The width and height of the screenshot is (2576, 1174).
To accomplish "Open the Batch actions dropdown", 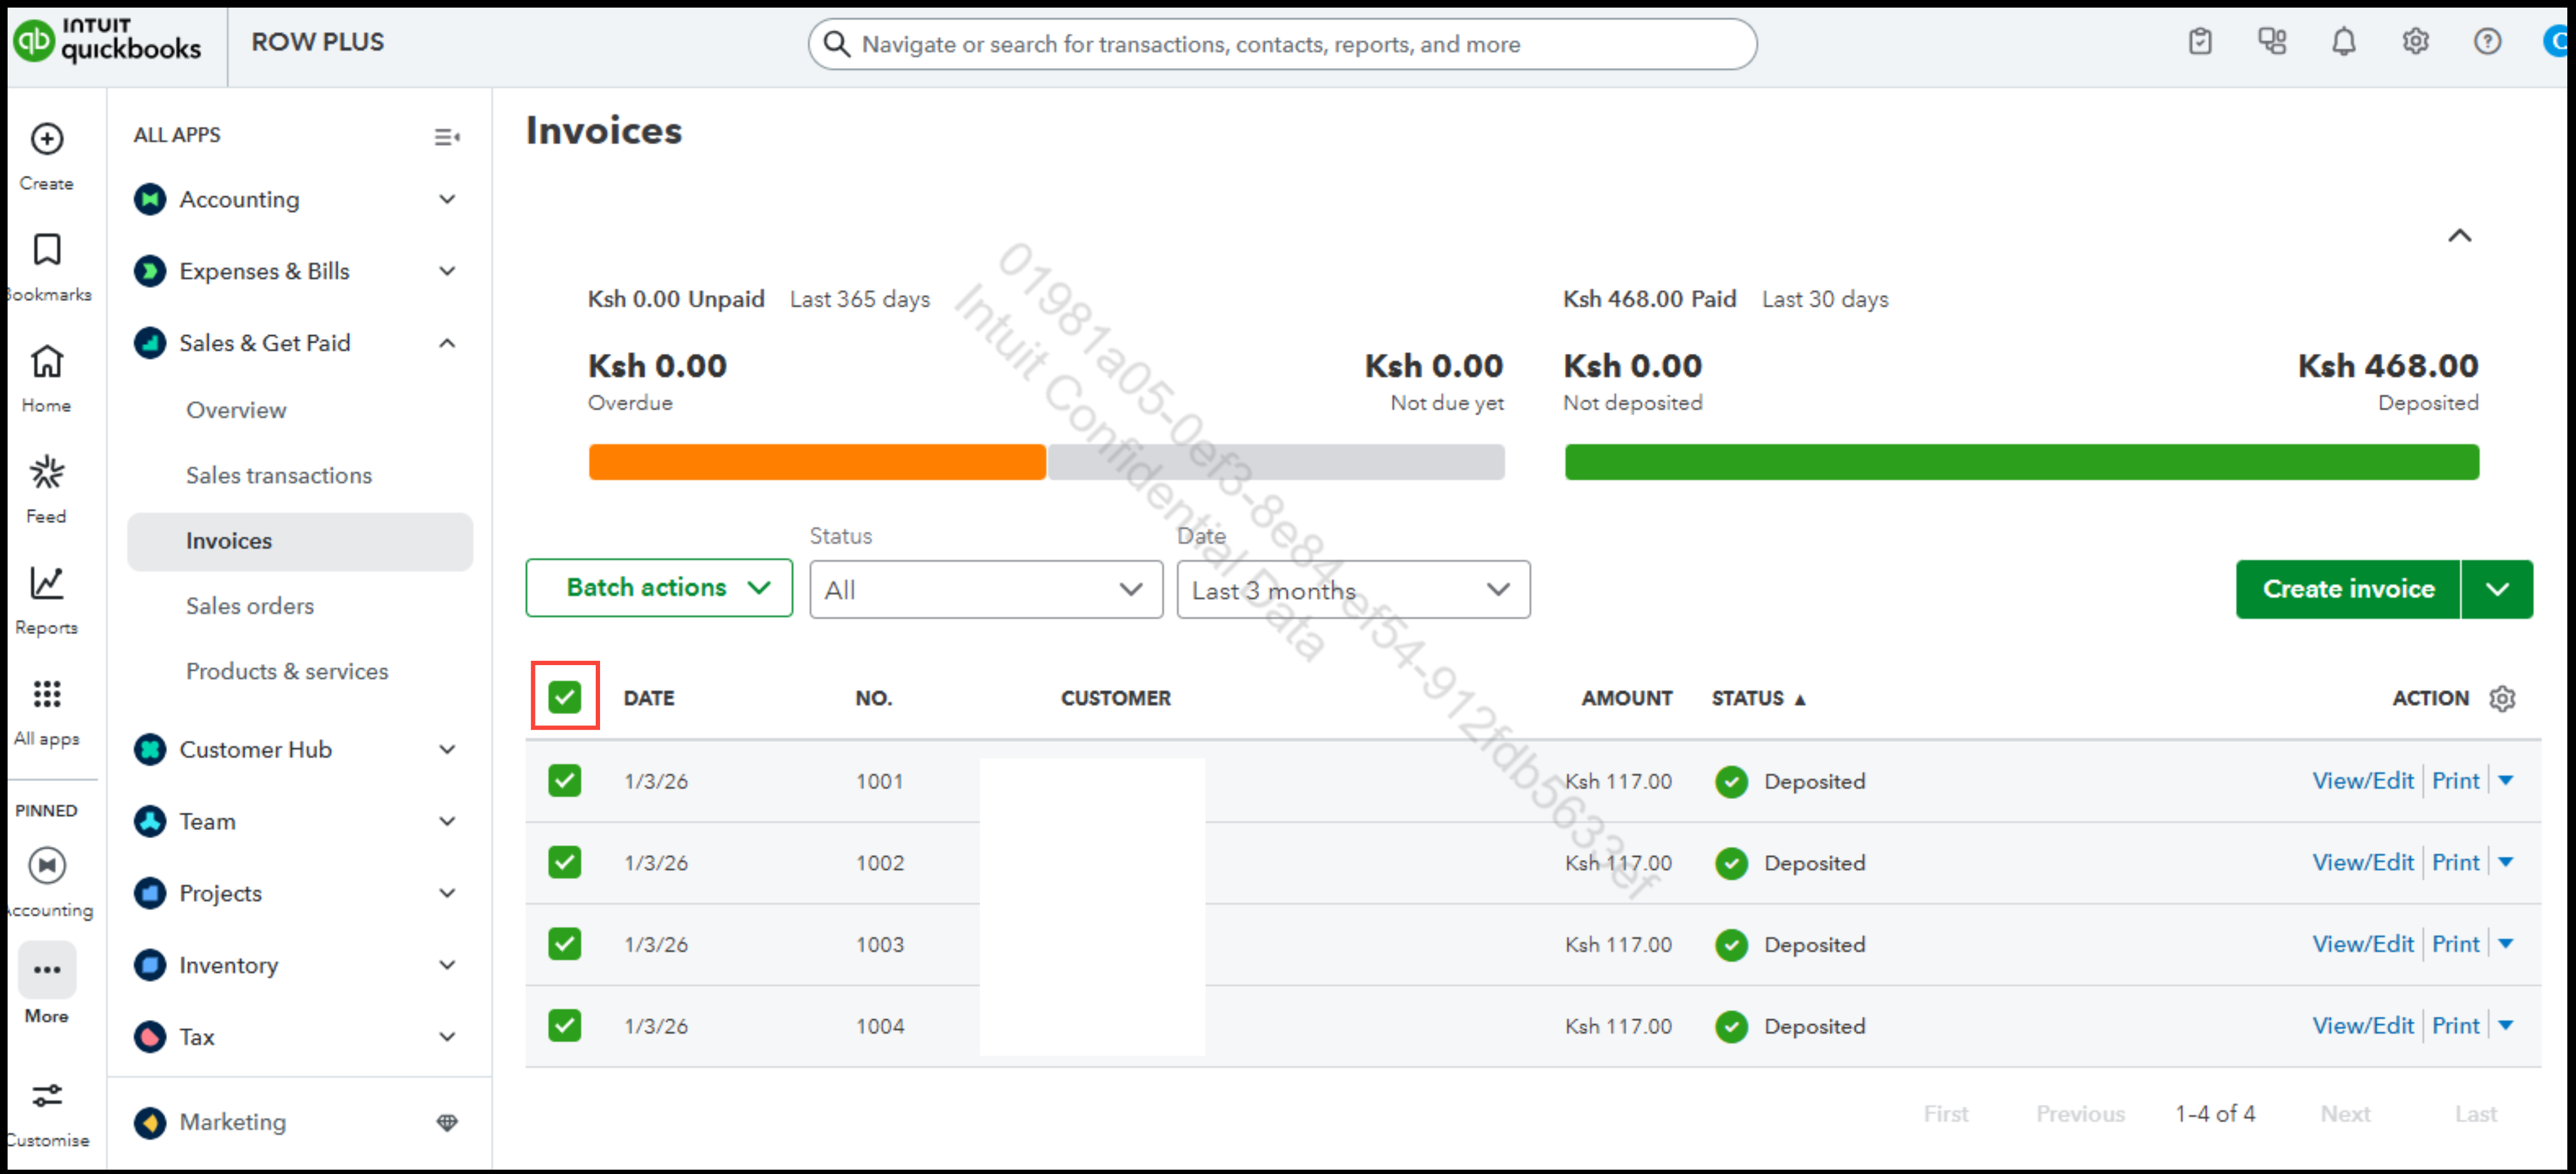I will click(x=659, y=588).
